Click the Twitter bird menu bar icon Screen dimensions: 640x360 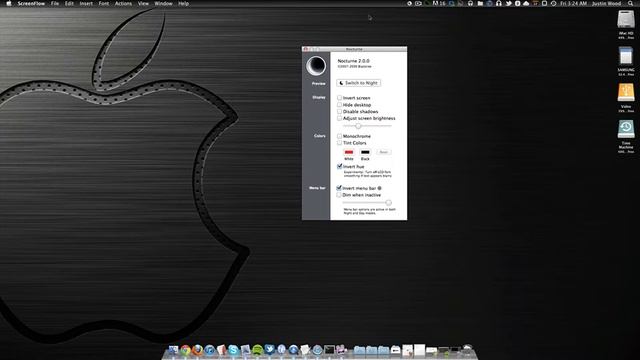[x=509, y=3]
